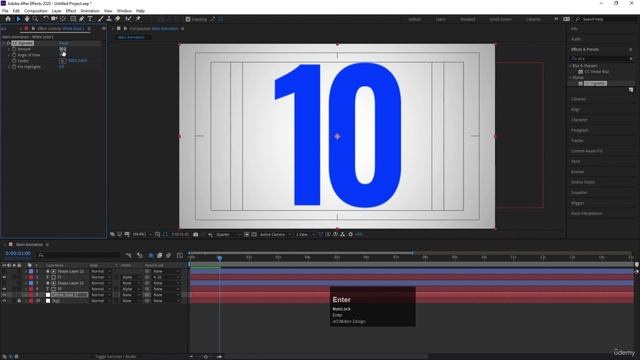640x360 pixels.
Task: Click the timeline layer search field
Action: pyautogui.click(x=78, y=255)
